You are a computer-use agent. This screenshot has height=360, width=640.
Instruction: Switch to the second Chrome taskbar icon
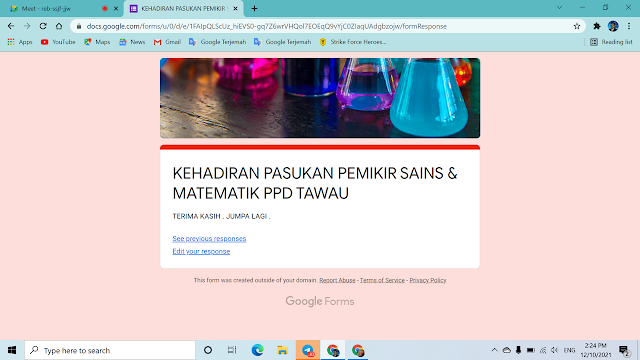click(x=358, y=350)
